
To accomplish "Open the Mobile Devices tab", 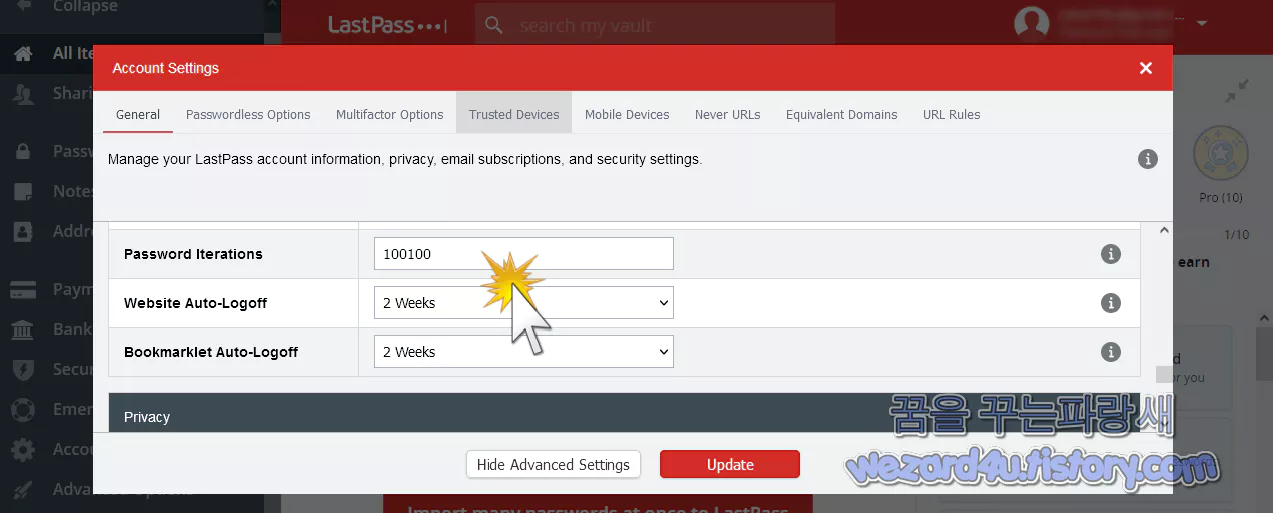I will pyautogui.click(x=627, y=114).
